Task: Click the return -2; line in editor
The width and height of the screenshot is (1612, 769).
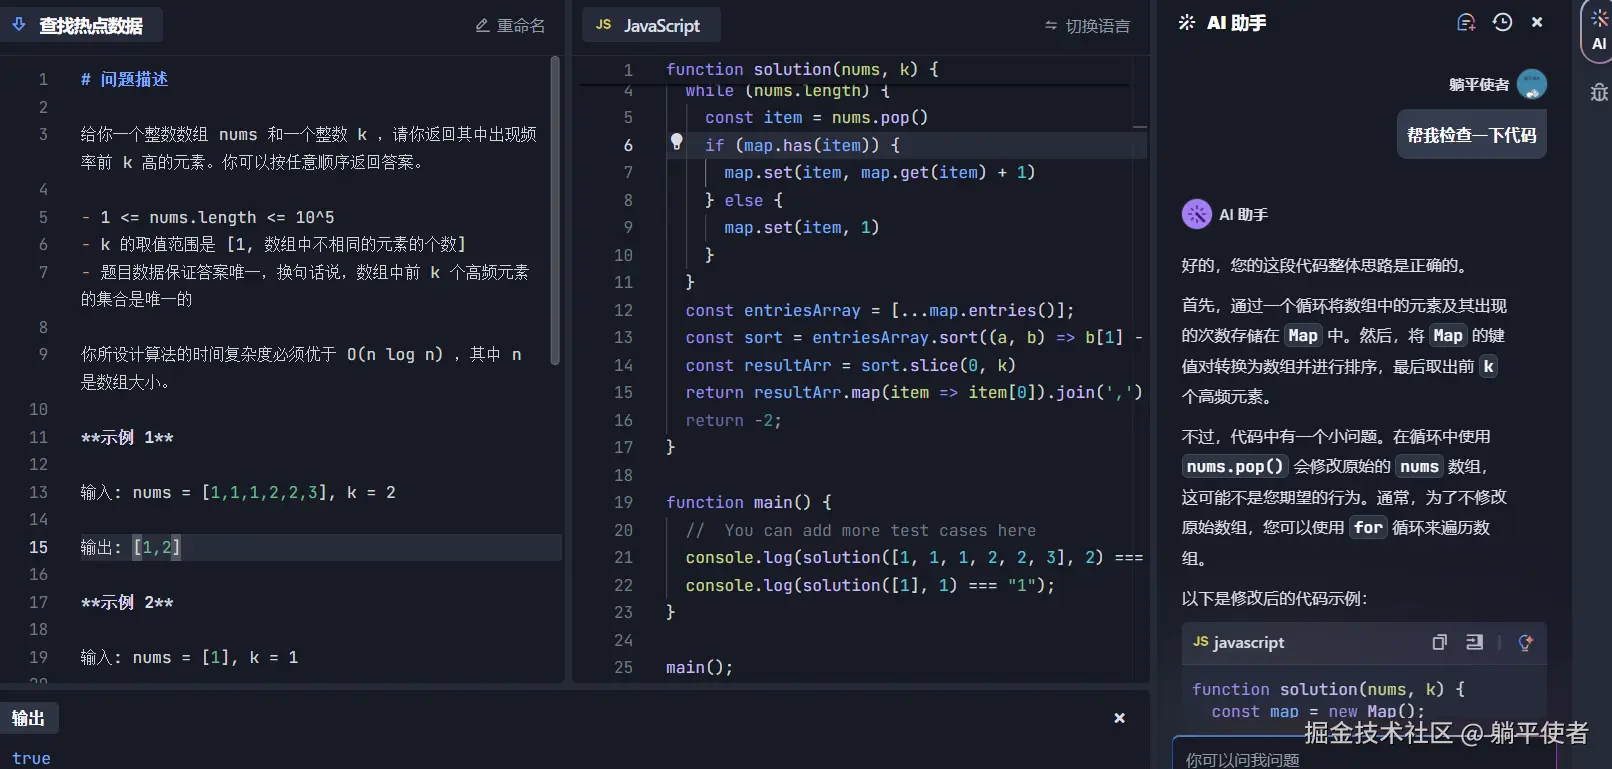Action: click(x=733, y=420)
